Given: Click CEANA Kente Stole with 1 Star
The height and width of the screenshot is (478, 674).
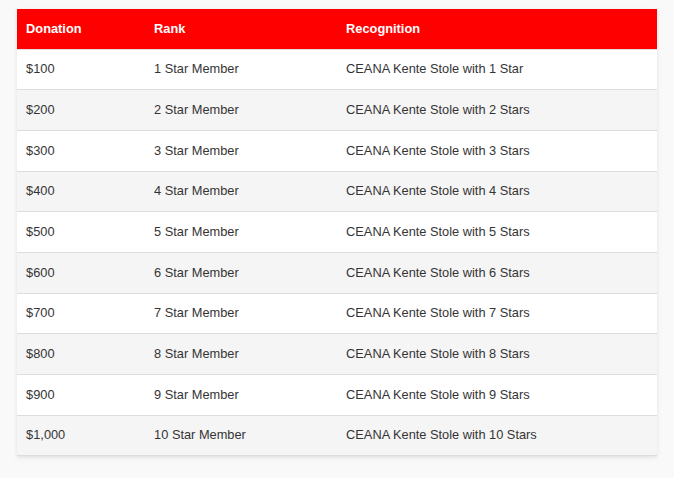Looking at the screenshot, I should click(x=434, y=69).
